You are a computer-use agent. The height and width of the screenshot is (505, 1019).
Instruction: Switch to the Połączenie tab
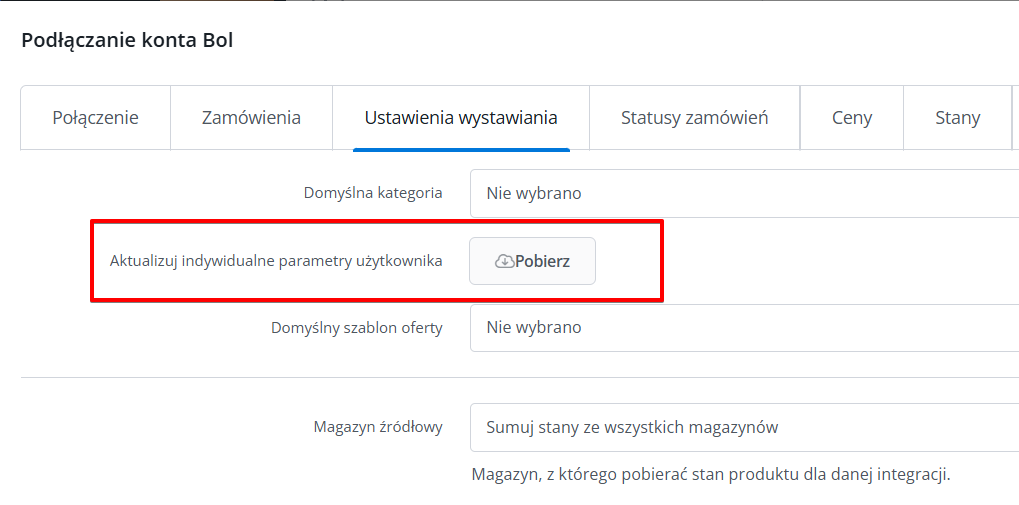(x=96, y=118)
